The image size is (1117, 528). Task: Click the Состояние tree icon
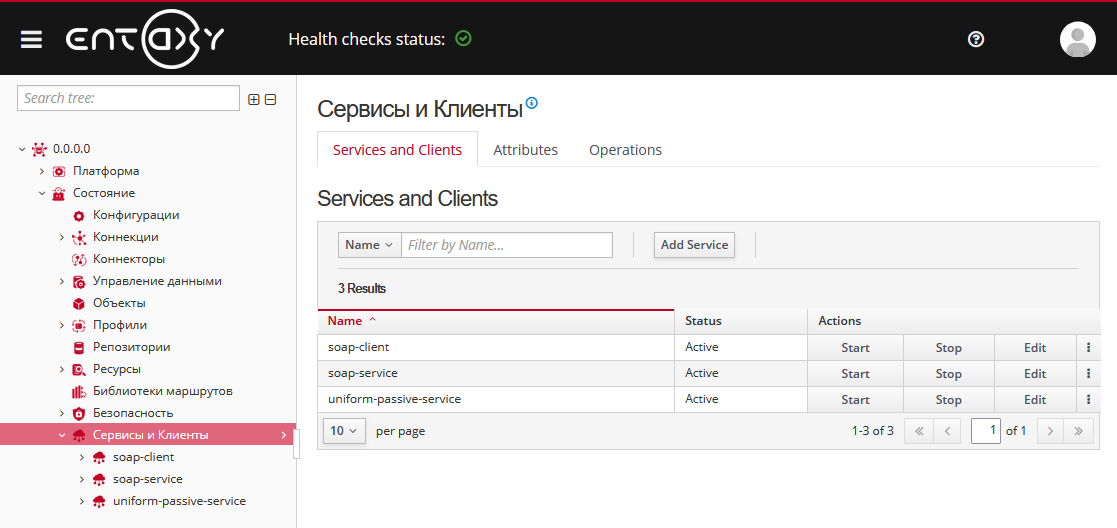[59, 193]
